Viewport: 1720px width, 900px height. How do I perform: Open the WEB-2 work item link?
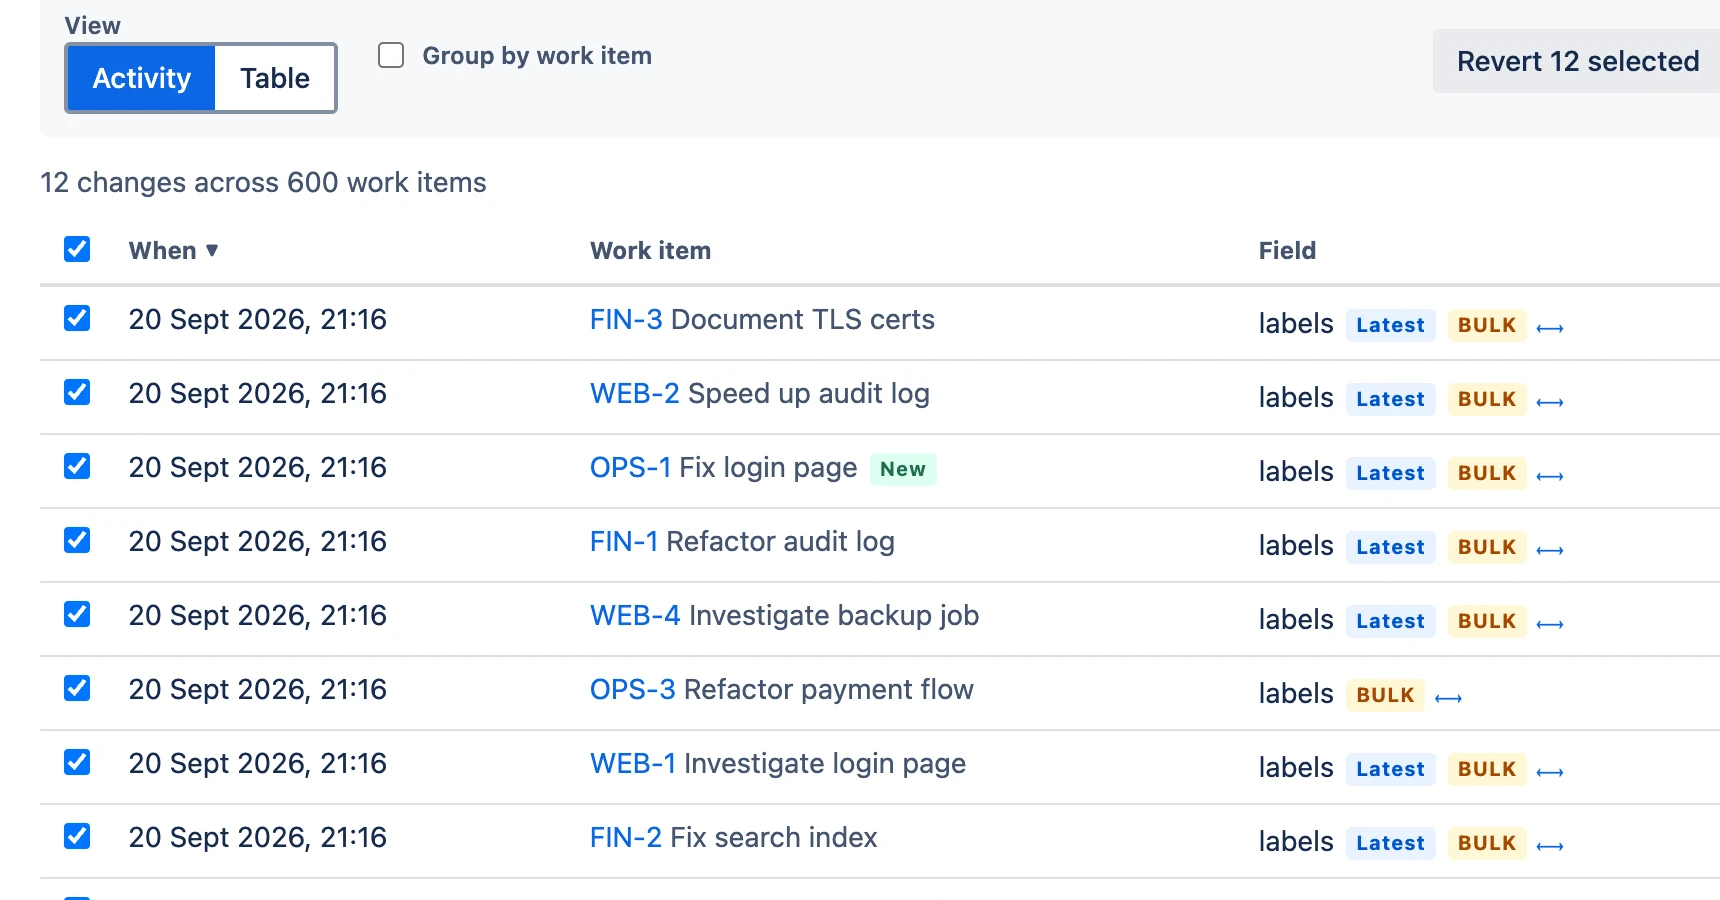click(x=635, y=393)
